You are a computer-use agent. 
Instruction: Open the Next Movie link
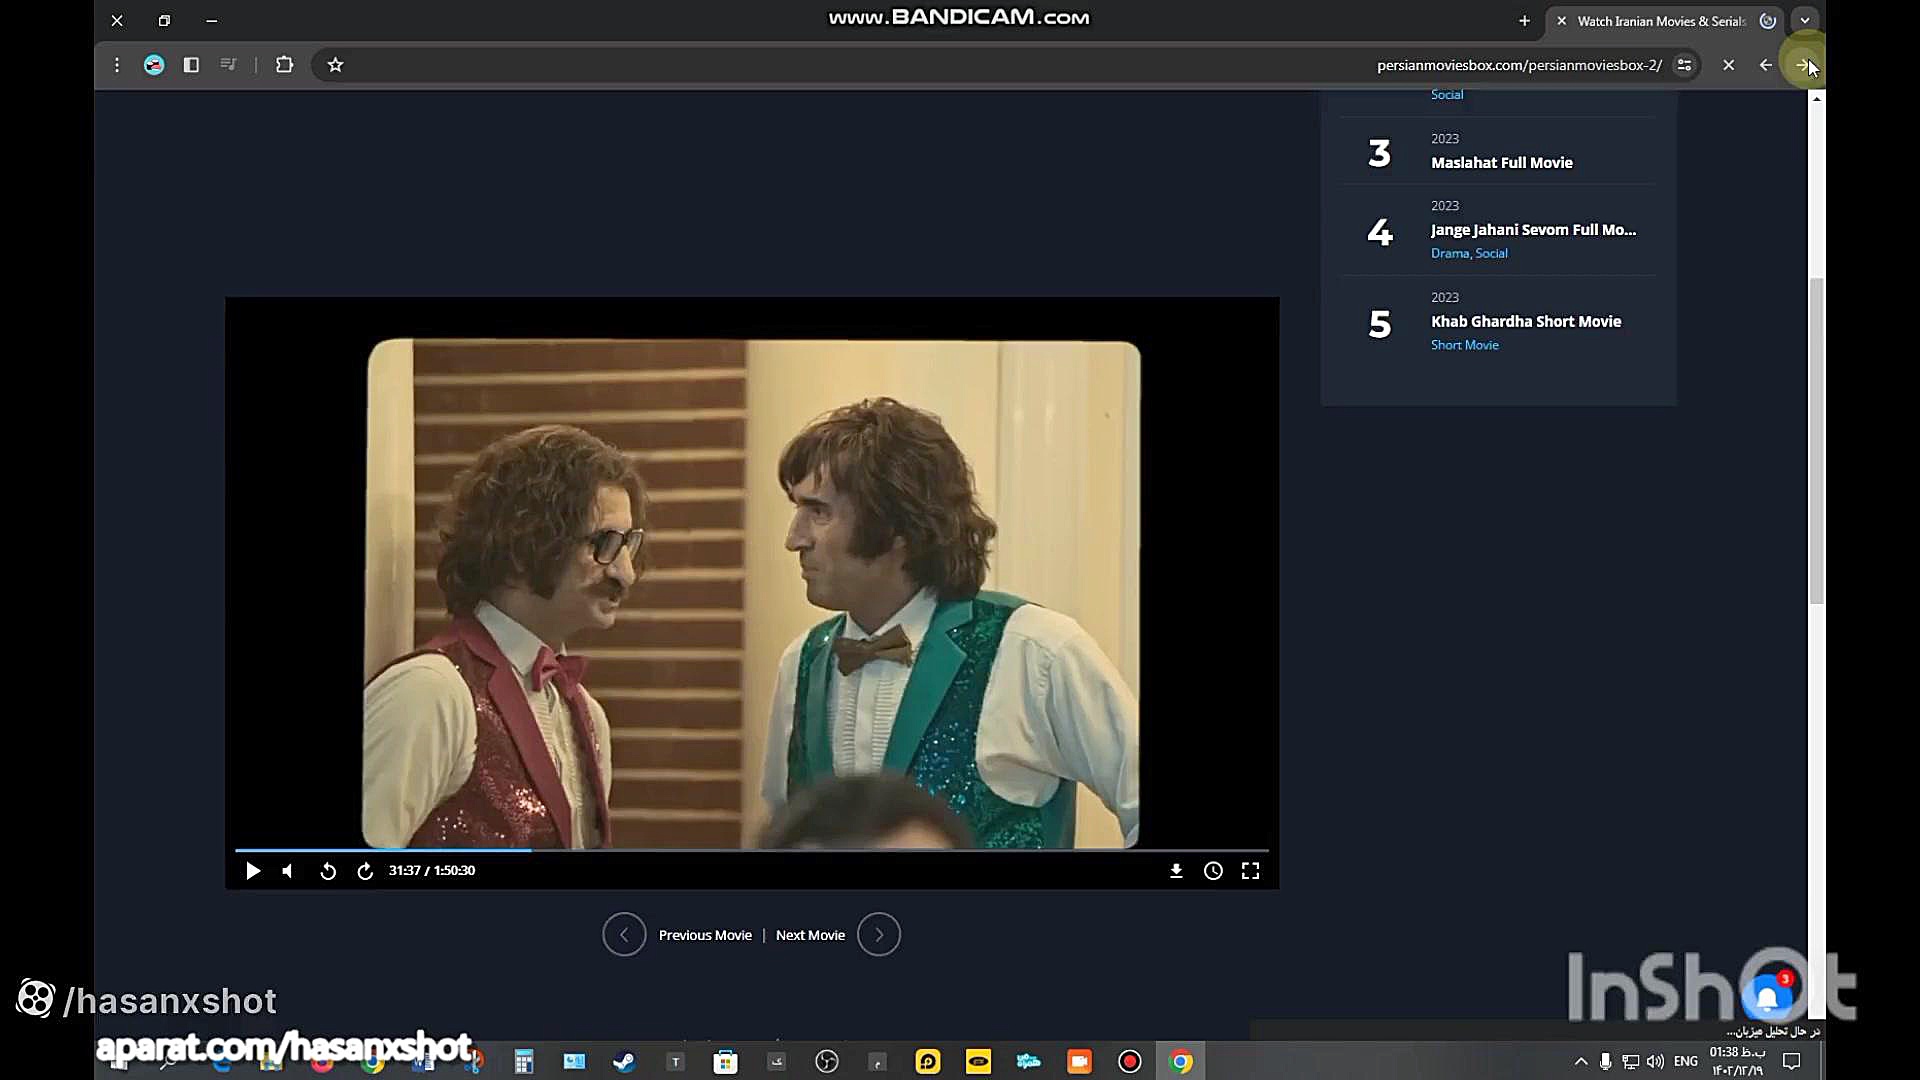point(810,935)
